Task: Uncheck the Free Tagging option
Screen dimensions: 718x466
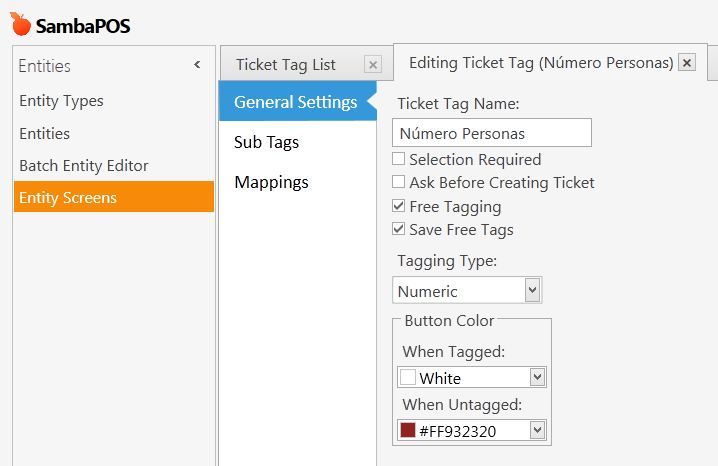Action: (x=398, y=206)
